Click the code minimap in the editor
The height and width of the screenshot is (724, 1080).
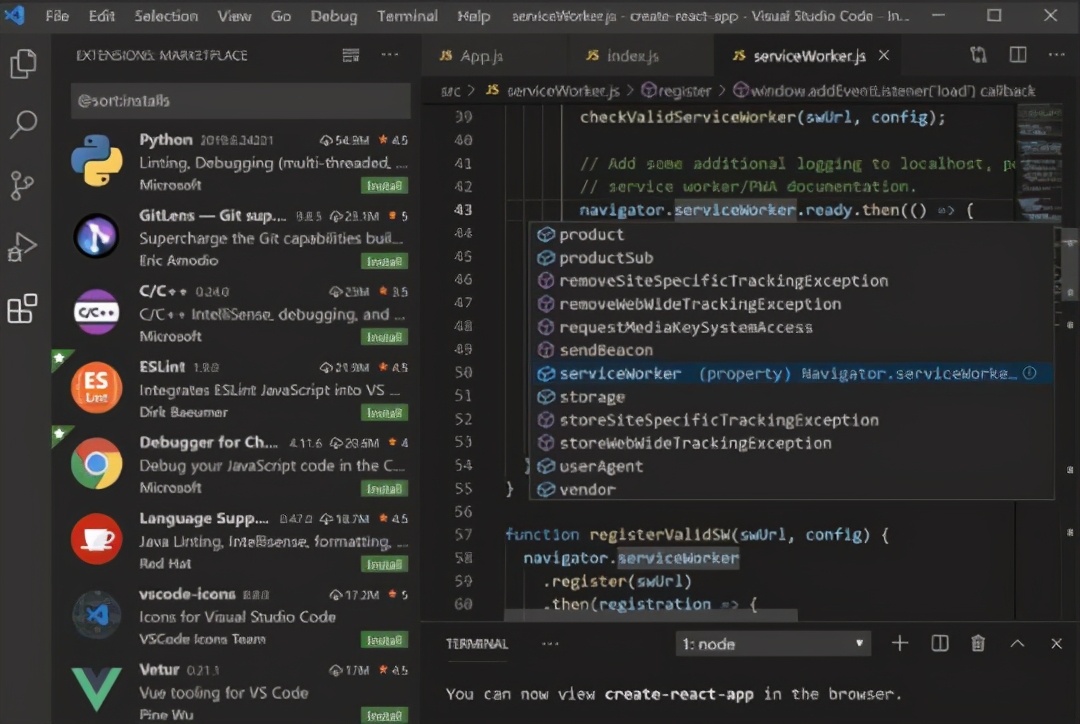pos(1039,164)
